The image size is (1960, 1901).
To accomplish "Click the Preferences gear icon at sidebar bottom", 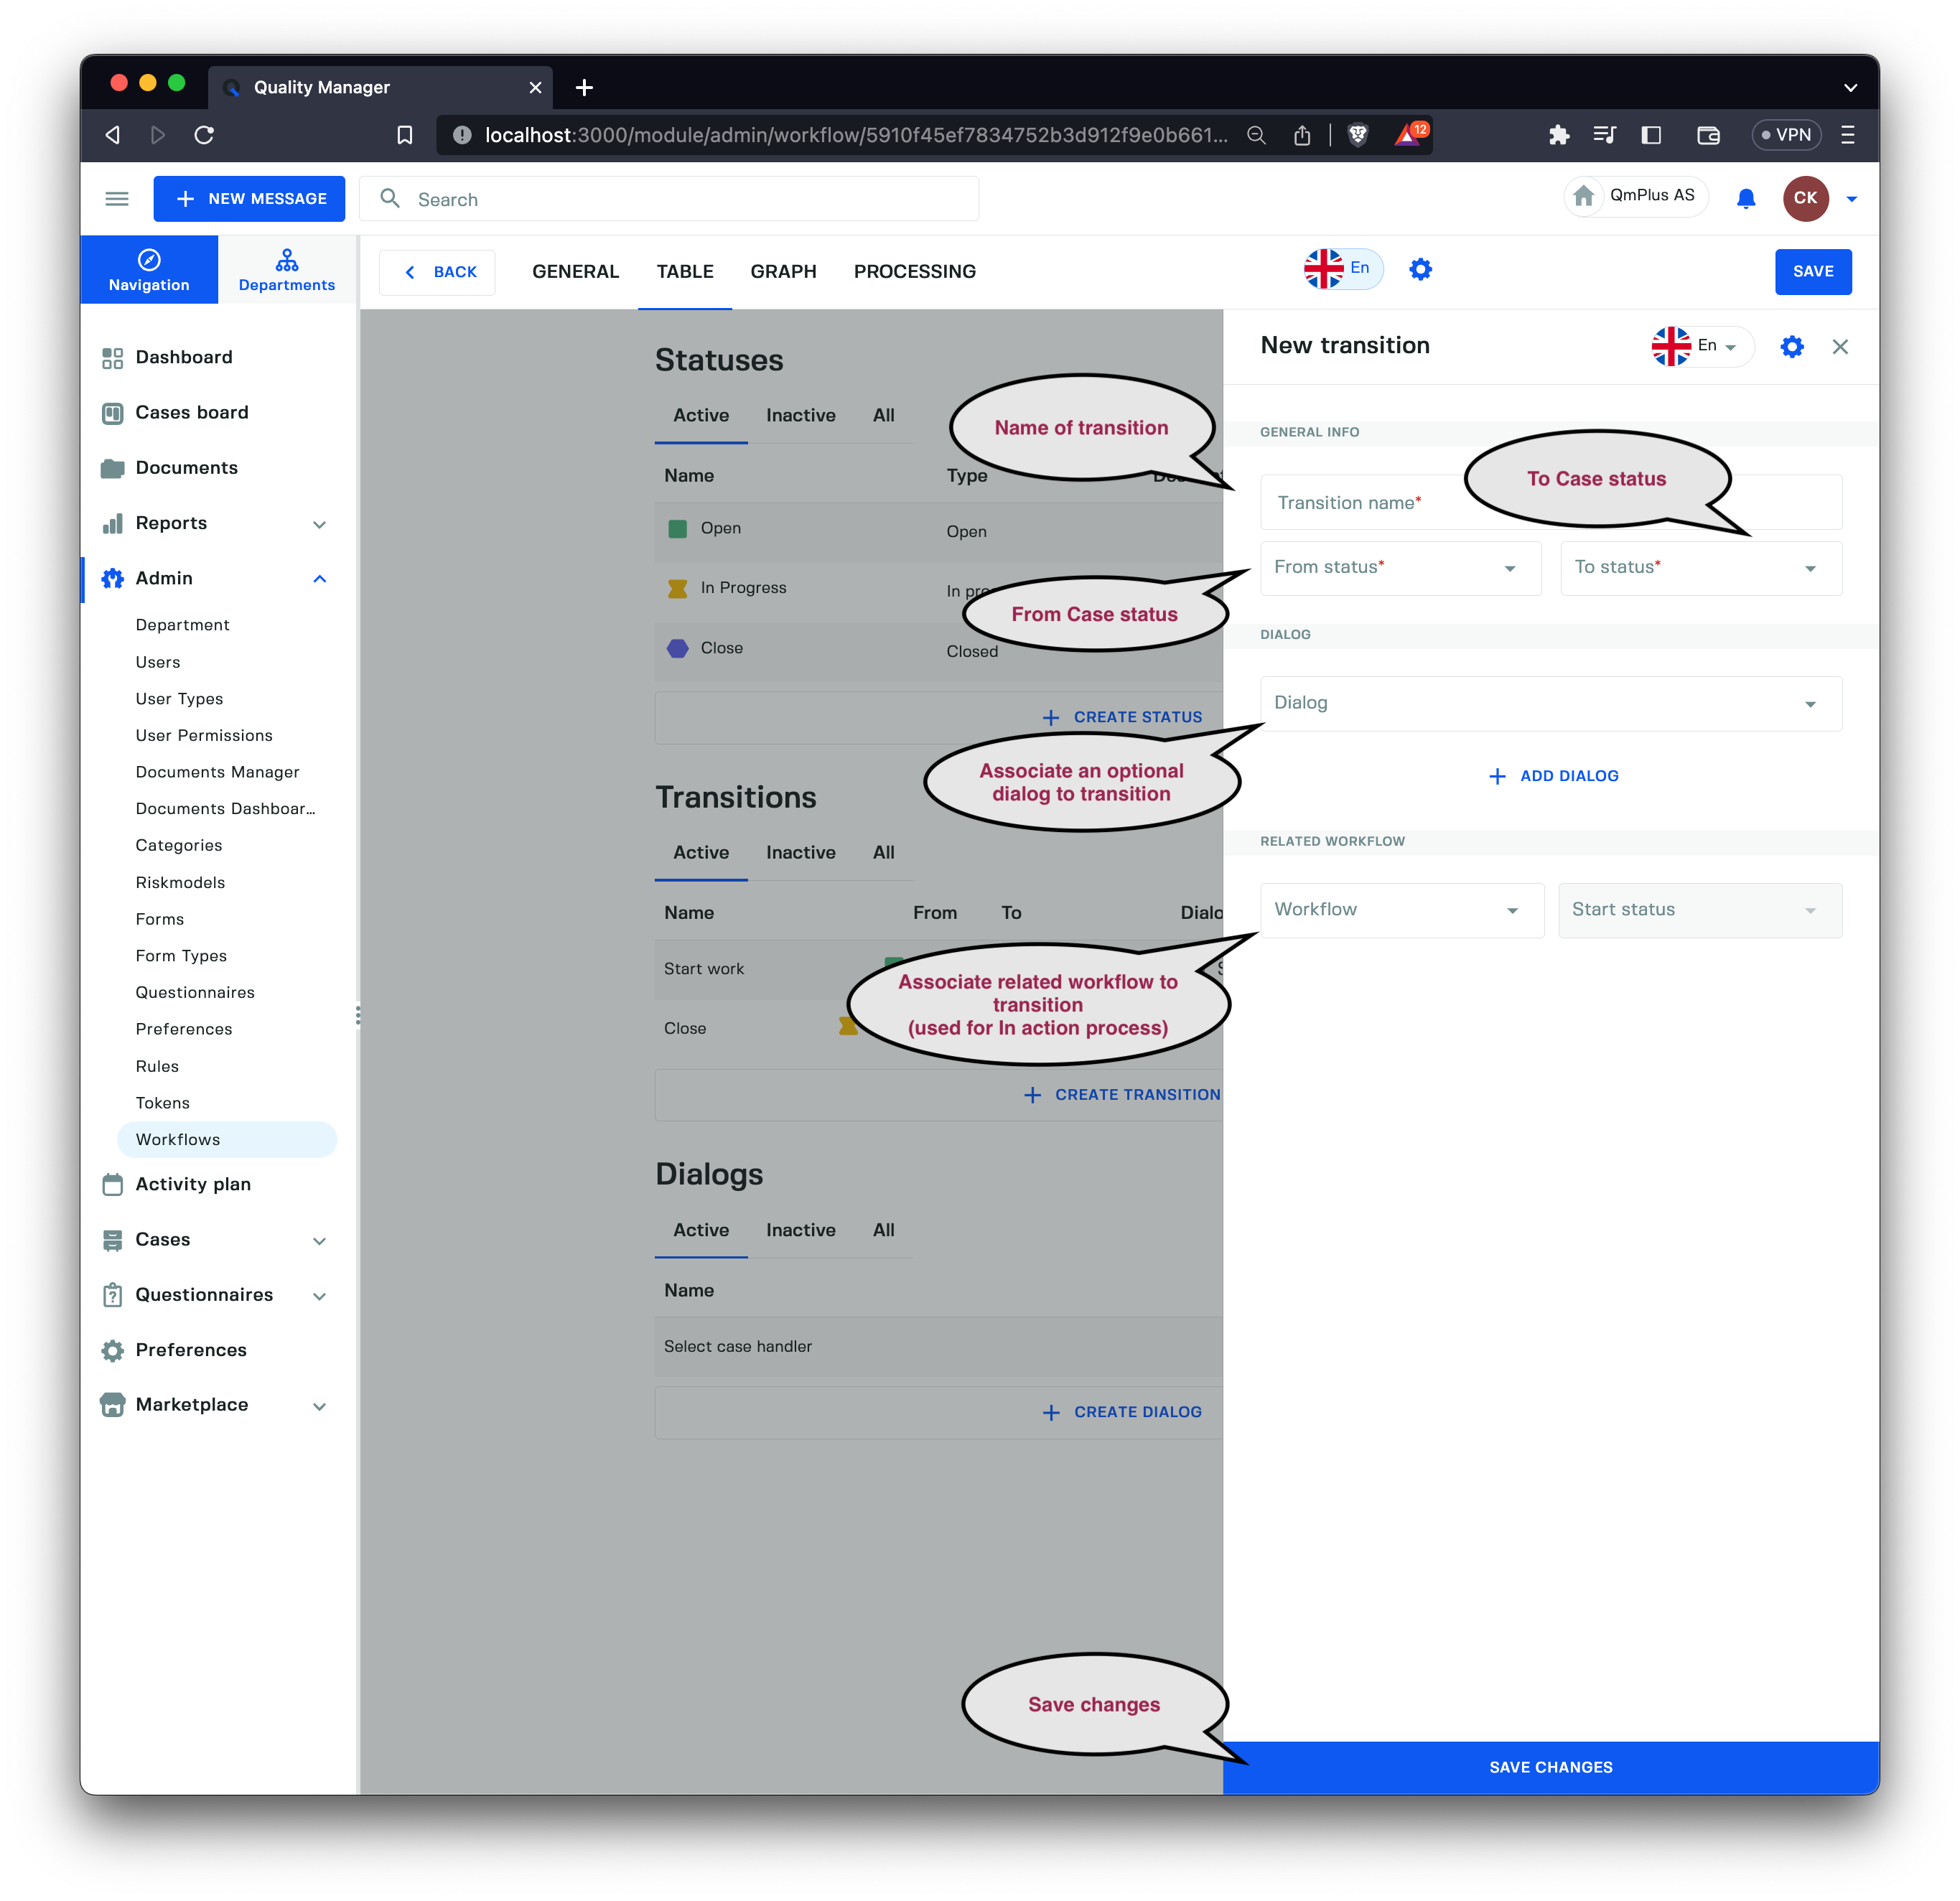I will [113, 1350].
